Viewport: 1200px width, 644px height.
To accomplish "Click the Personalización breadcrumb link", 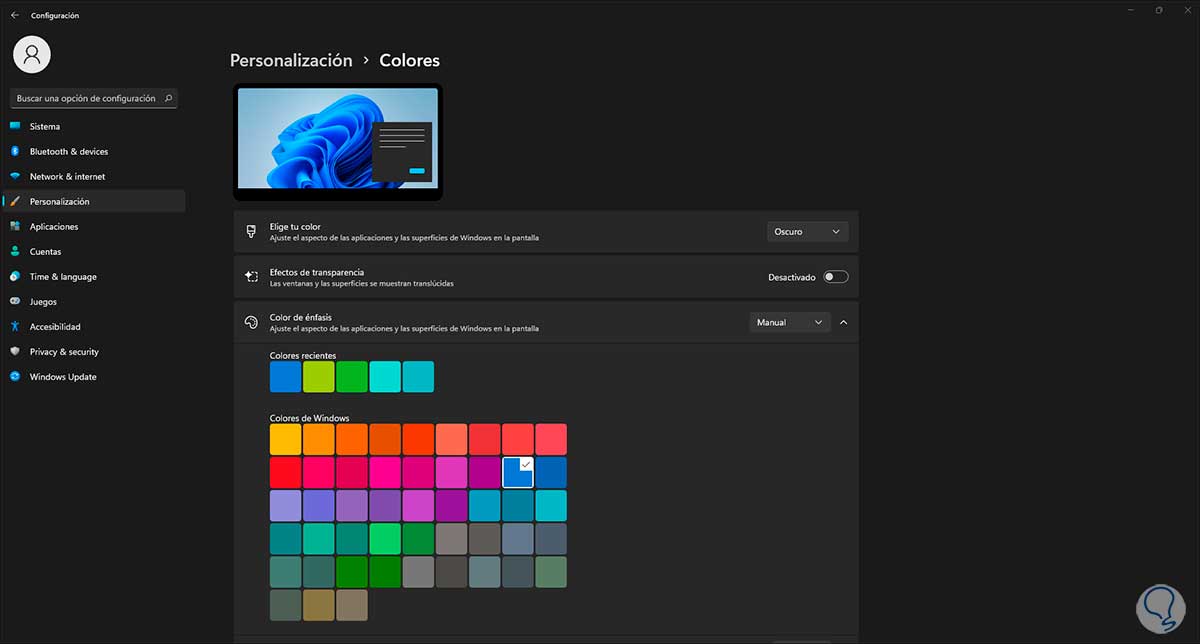I will pyautogui.click(x=291, y=61).
